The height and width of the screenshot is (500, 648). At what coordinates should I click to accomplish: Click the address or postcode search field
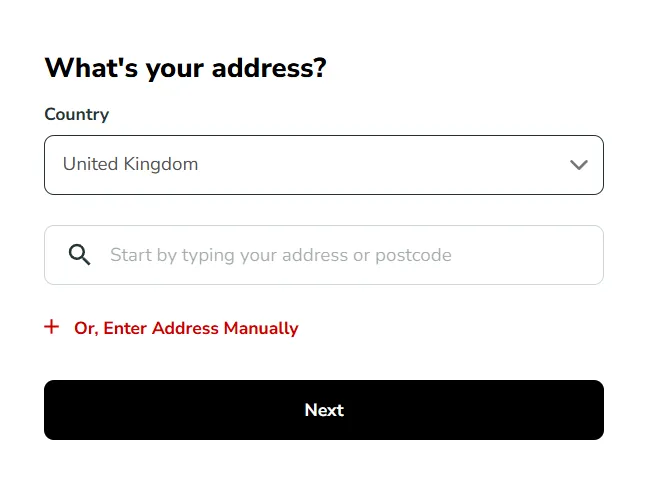coord(323,255)
